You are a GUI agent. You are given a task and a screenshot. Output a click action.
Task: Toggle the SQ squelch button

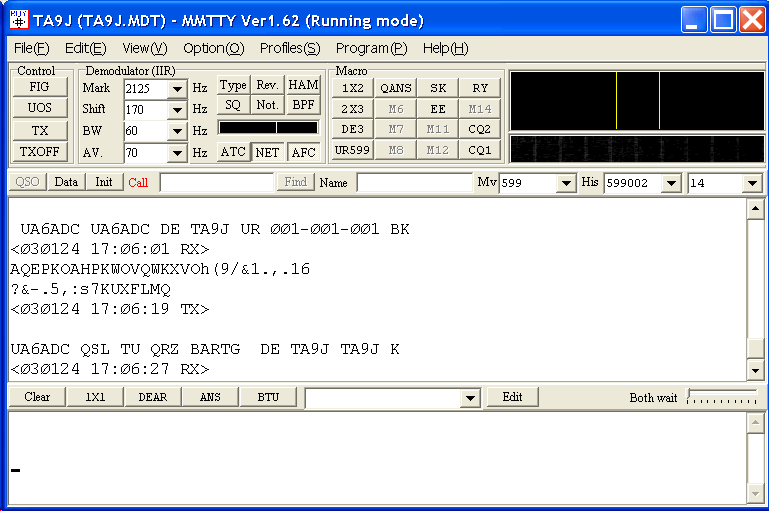[233, 105]
